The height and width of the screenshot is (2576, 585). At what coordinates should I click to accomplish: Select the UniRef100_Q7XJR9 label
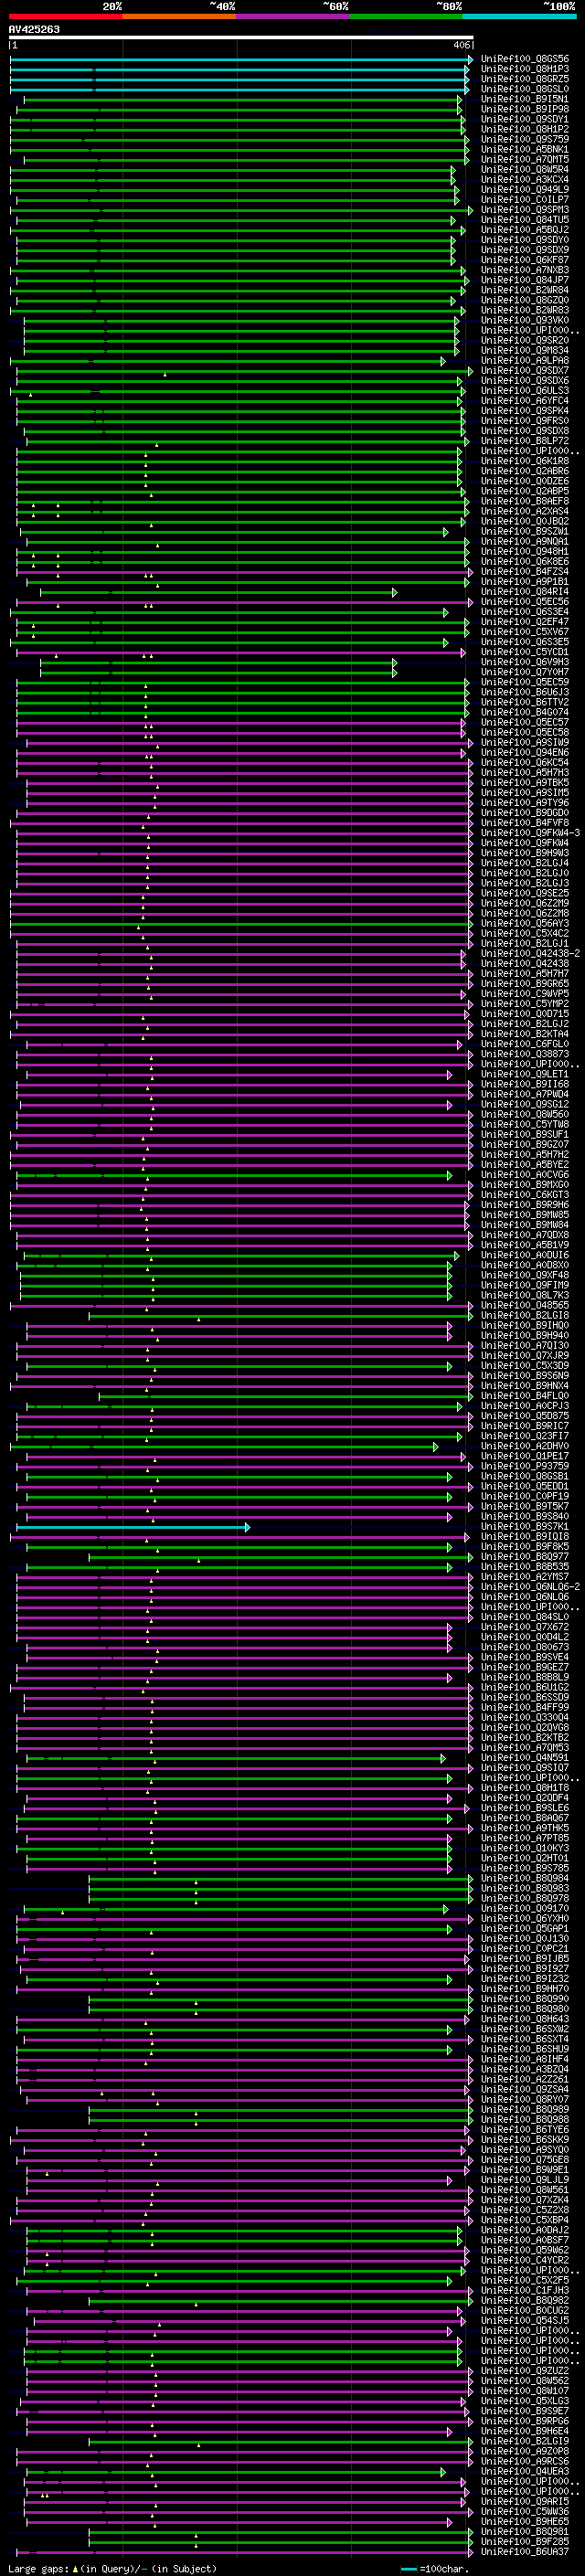click(525, 1355)
